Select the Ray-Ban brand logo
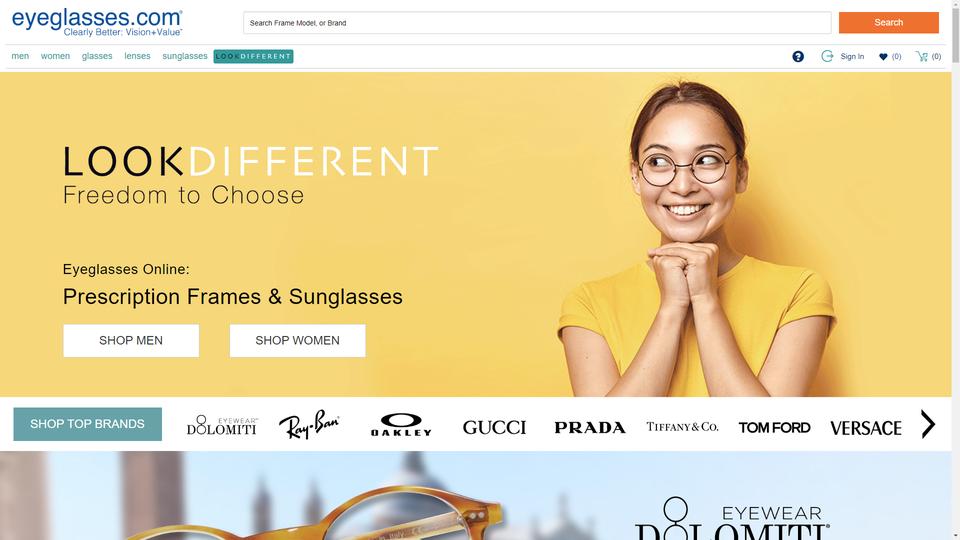 tap(309, 424)
